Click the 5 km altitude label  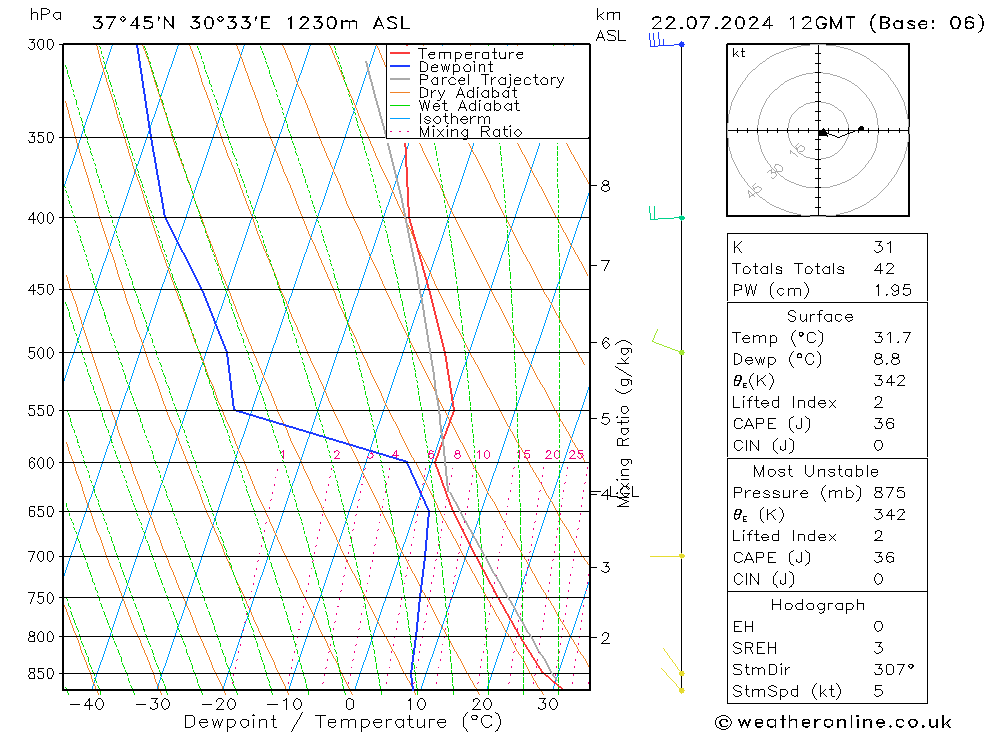click(605, 419)
